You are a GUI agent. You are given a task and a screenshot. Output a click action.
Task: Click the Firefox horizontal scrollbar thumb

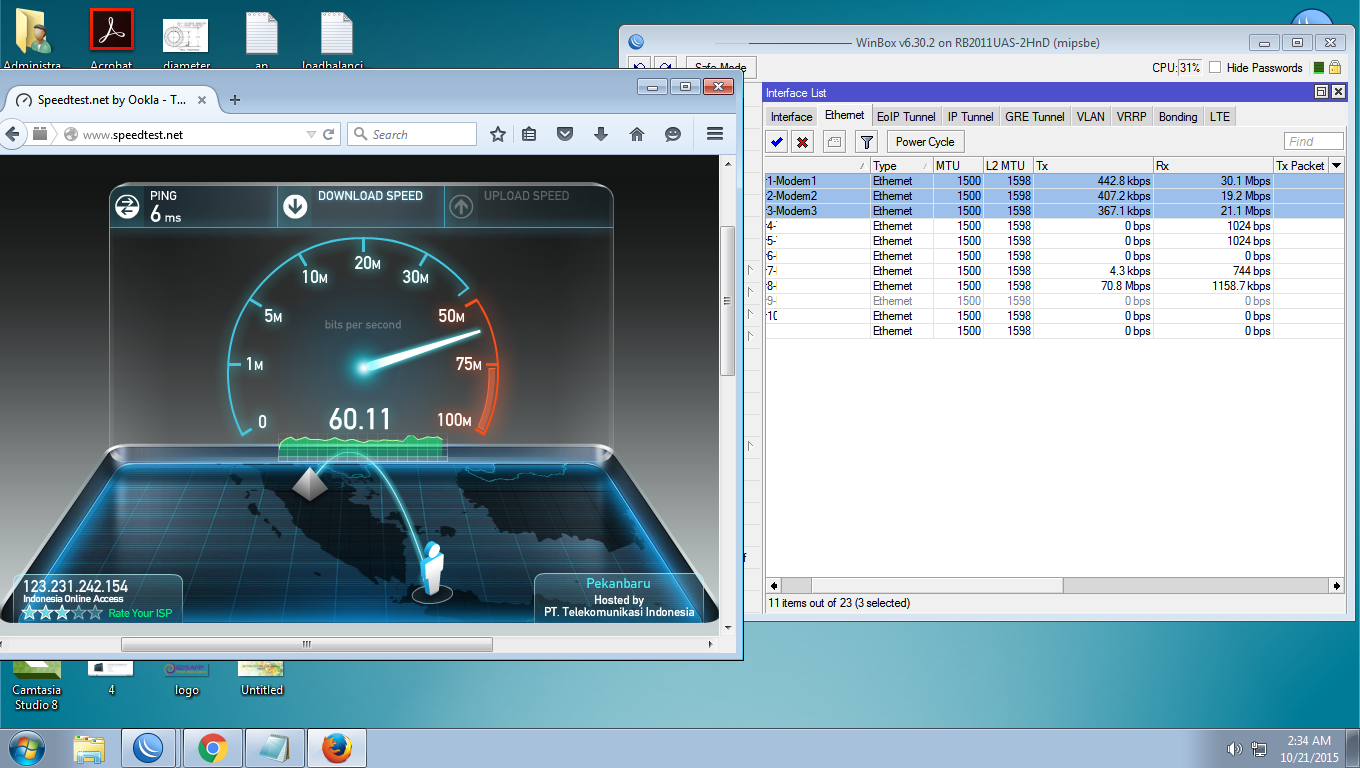click(x=307, y=644)
